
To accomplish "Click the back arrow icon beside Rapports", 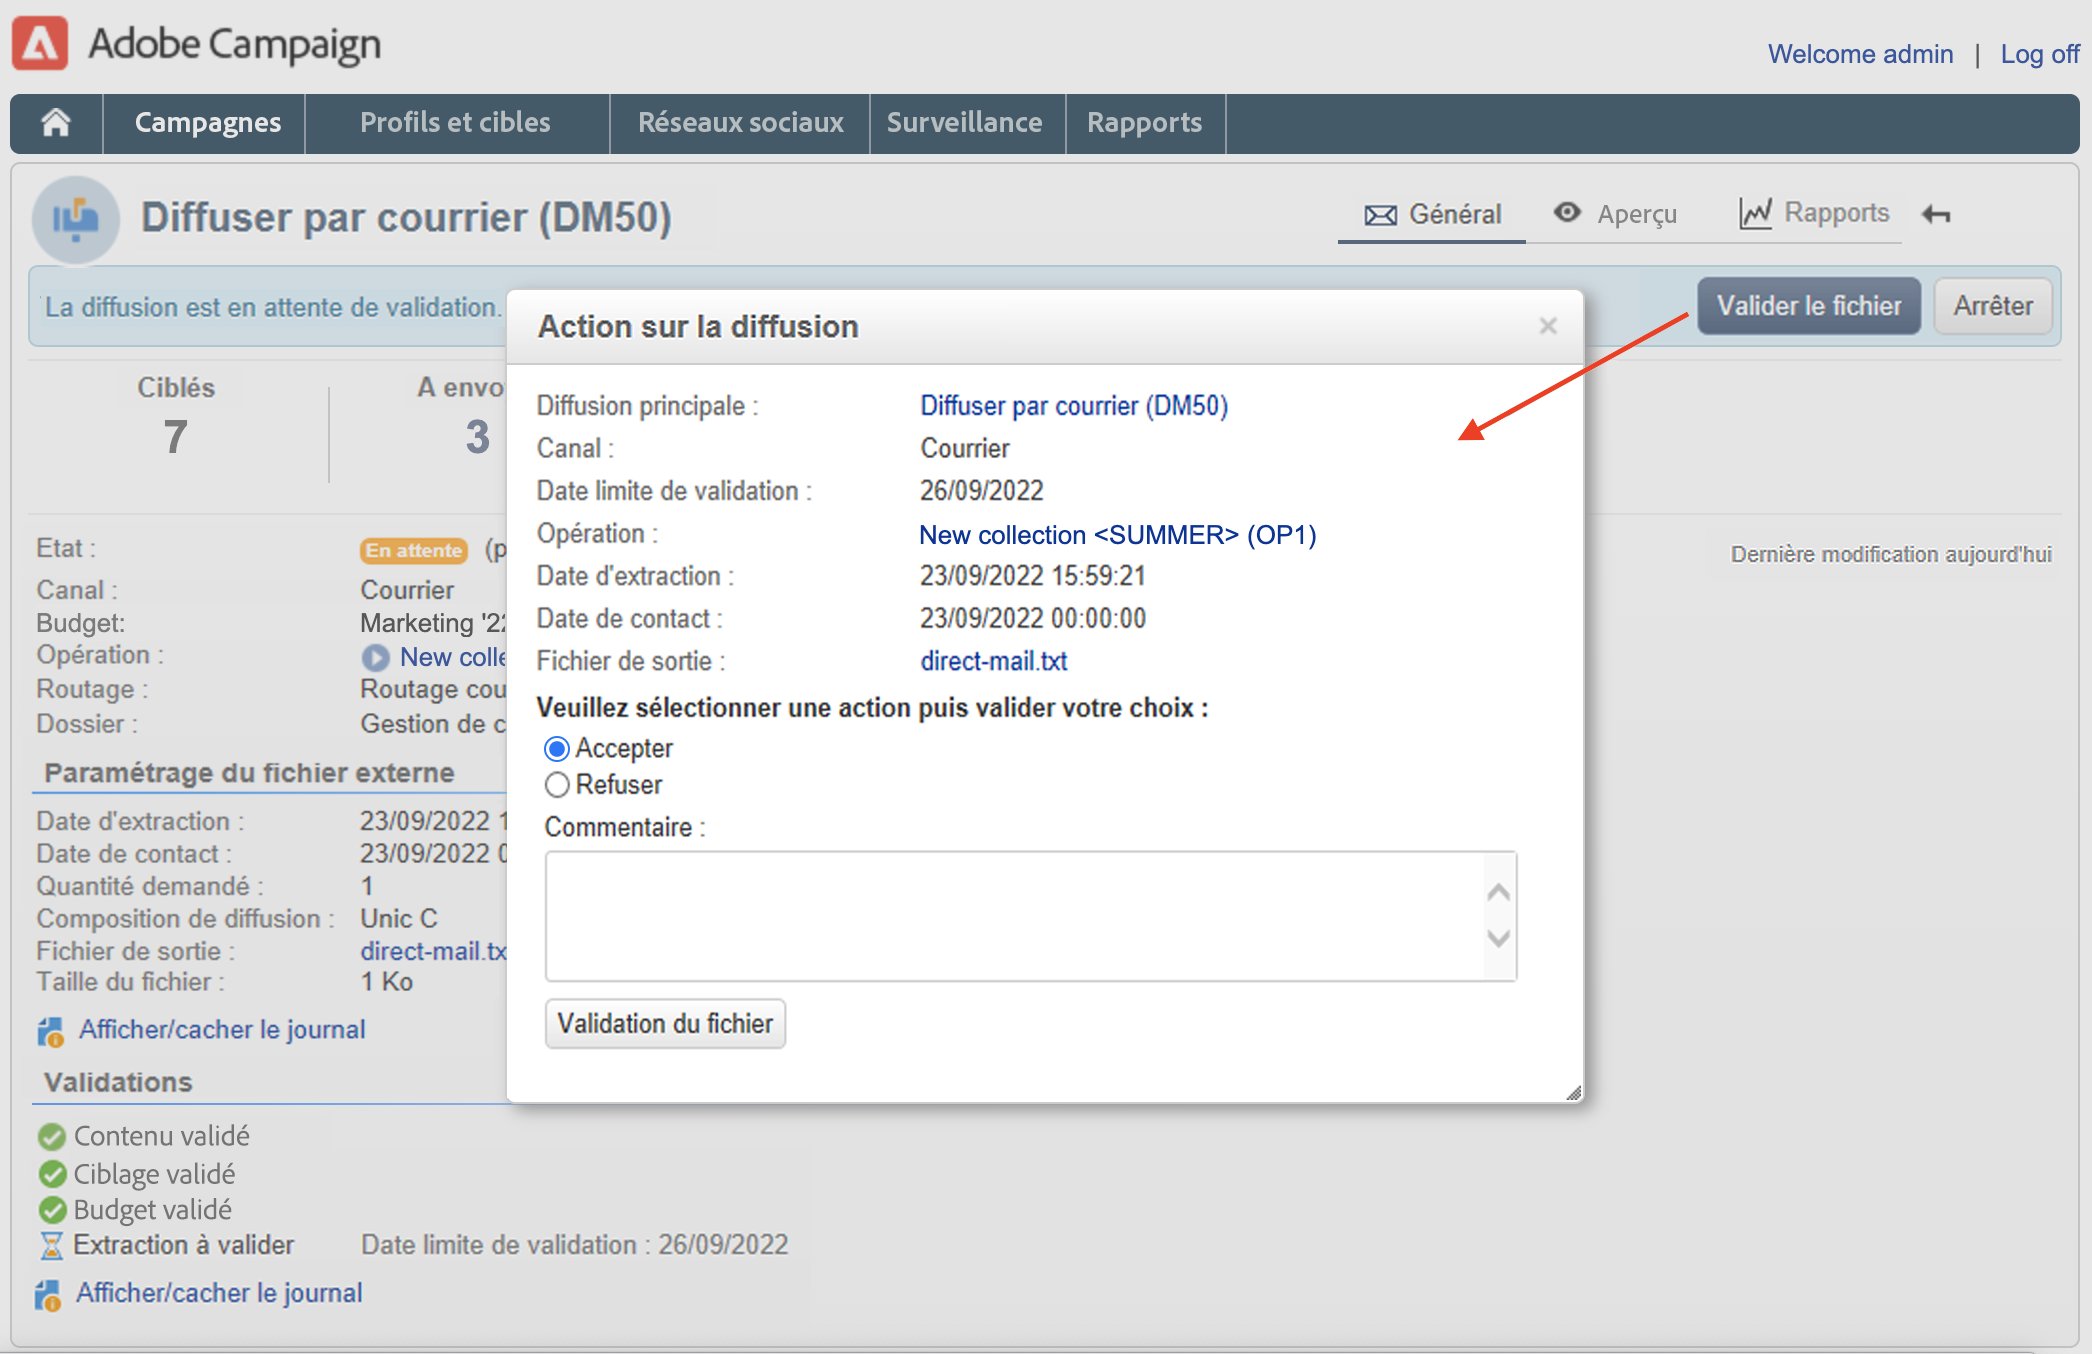I will coord(1936,214).
